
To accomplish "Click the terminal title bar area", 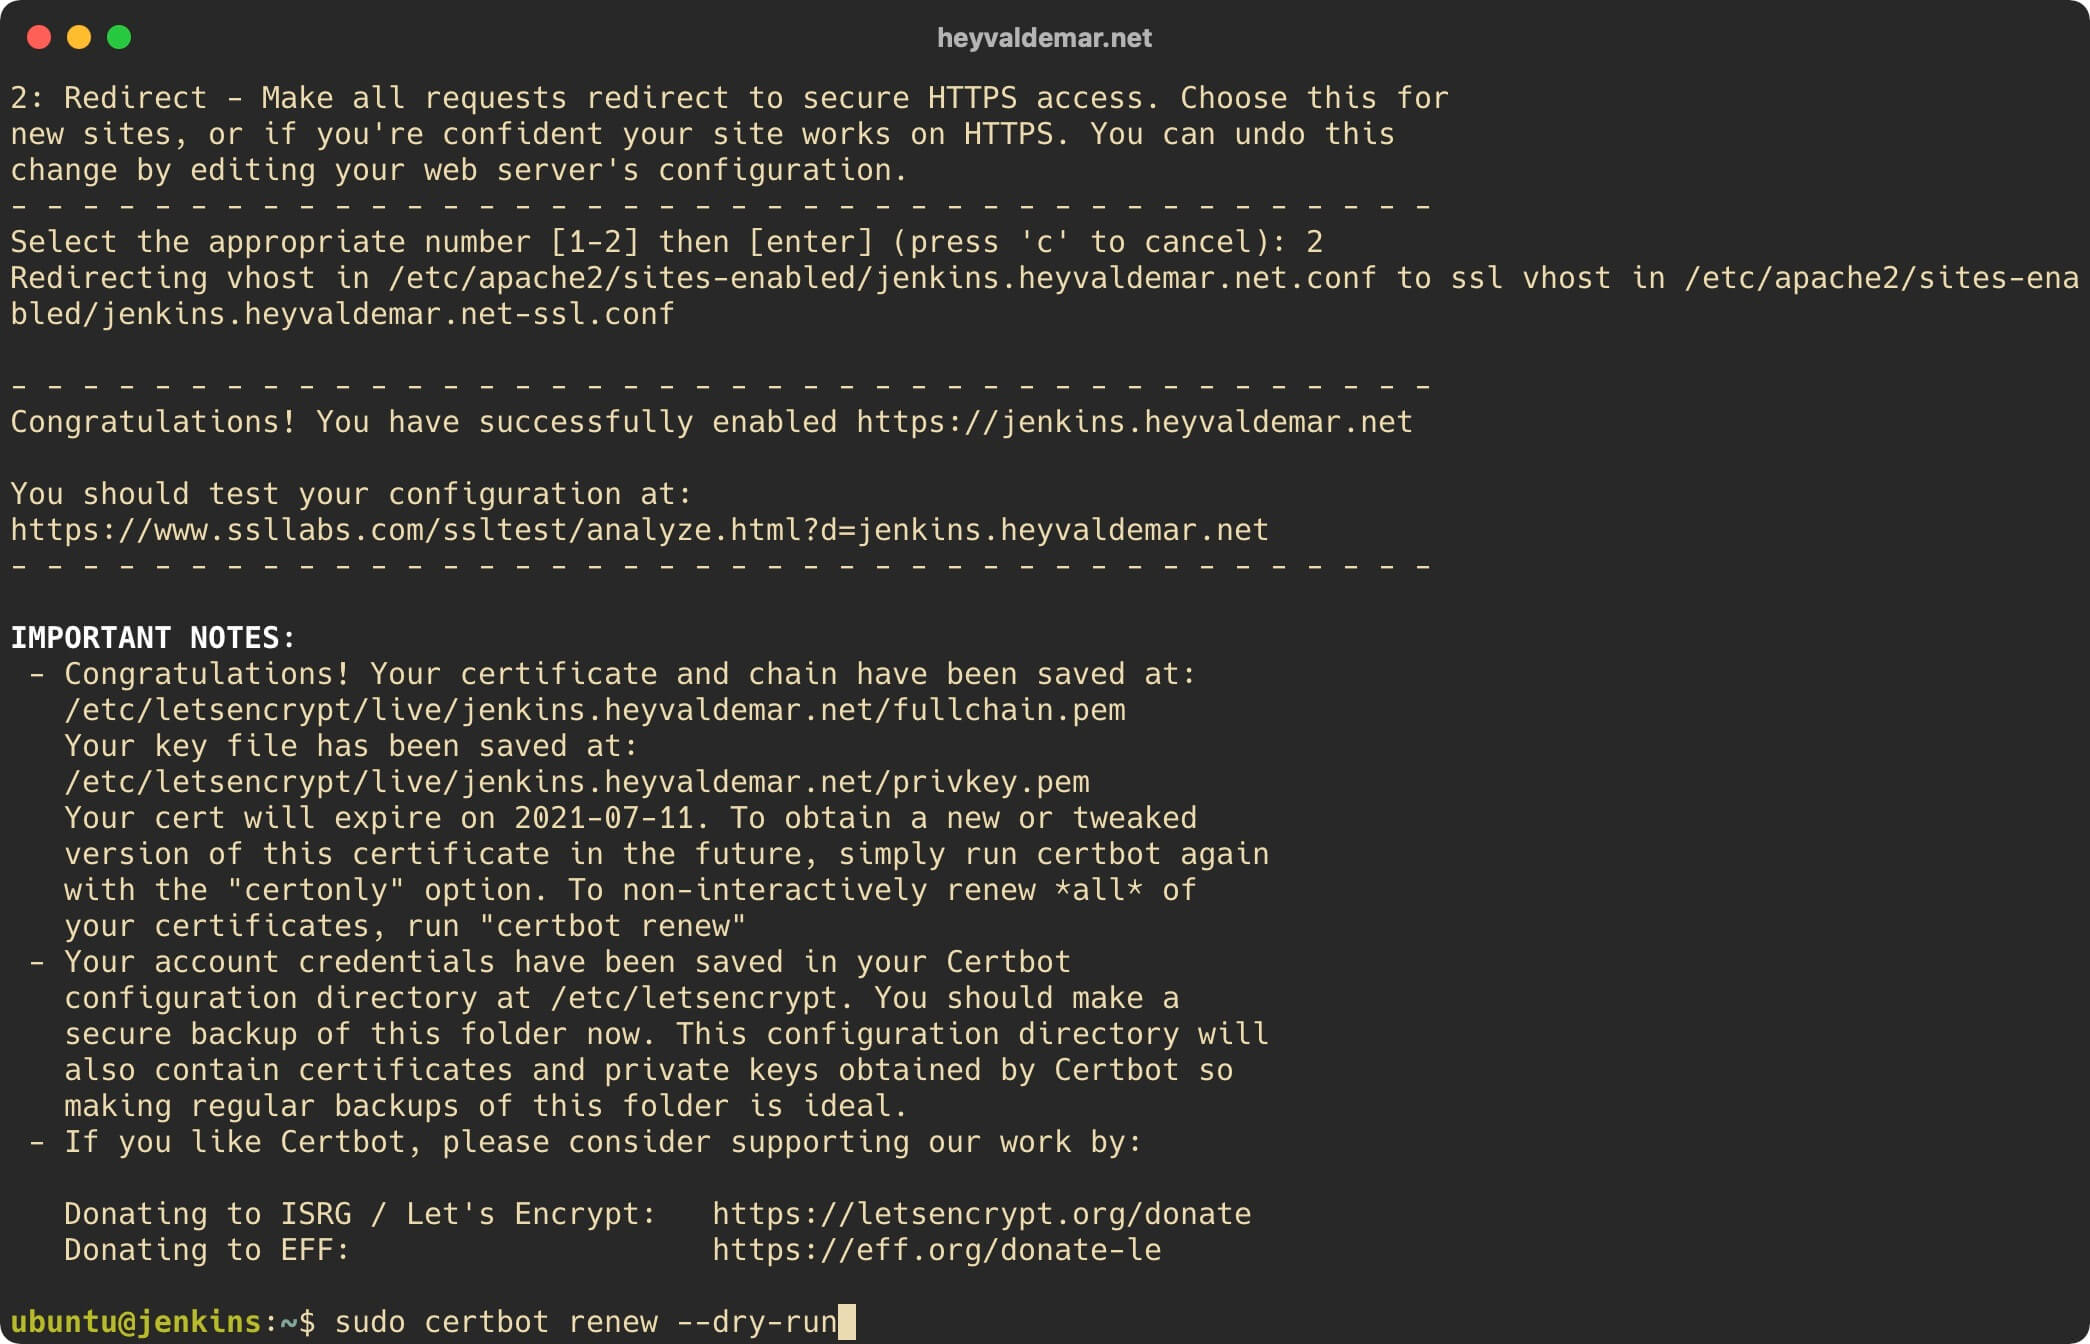I will pyautogui.click(x=1045, y=34).
